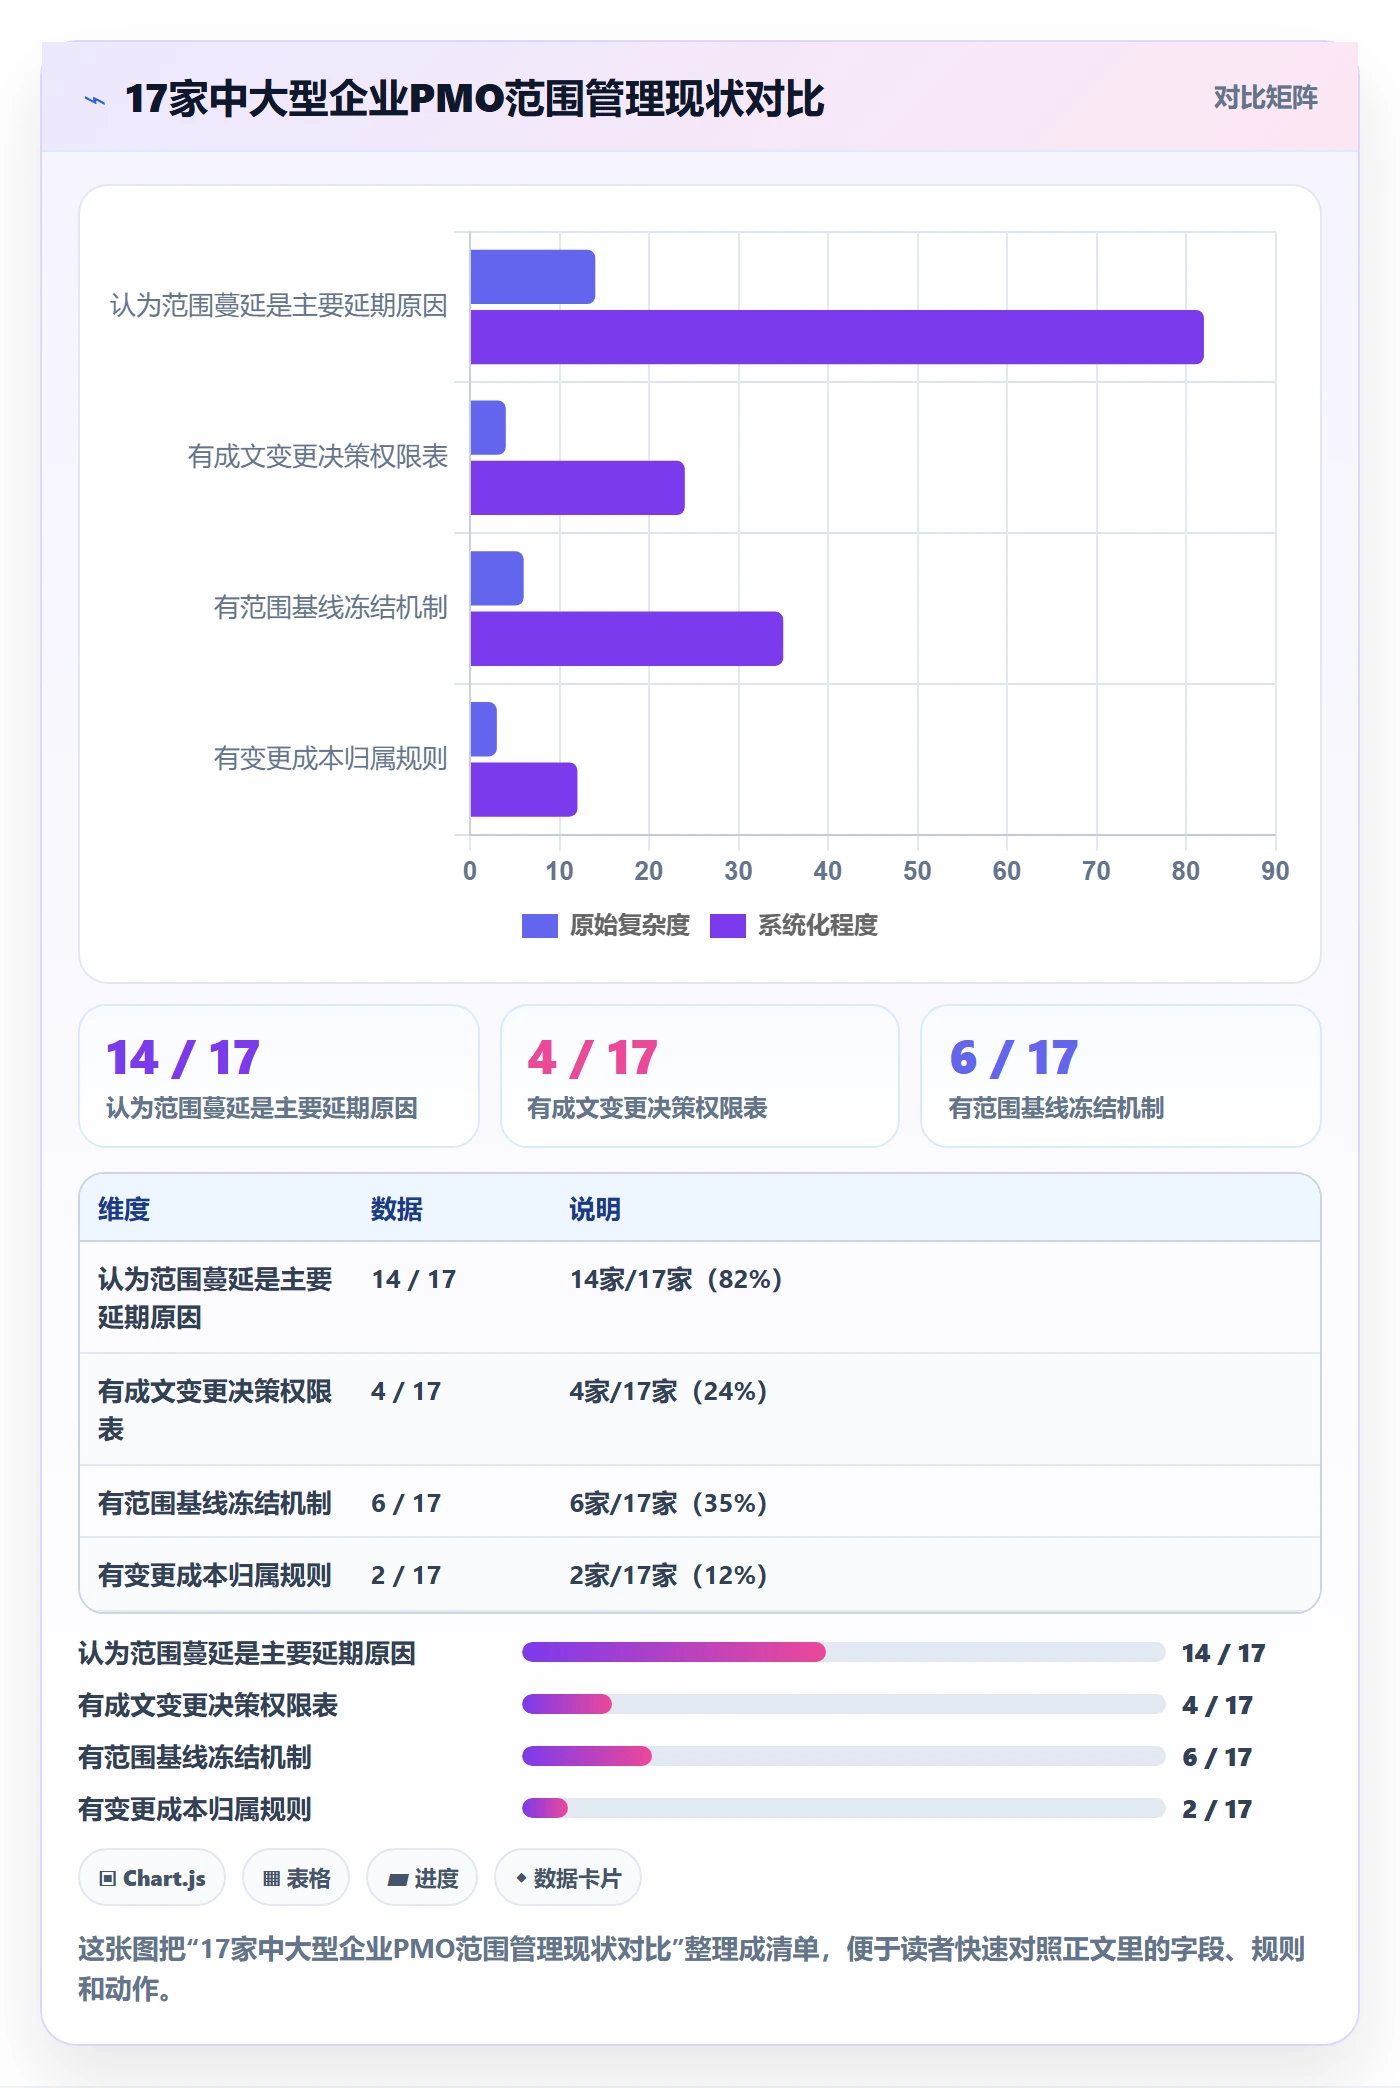Select the 表格 tag chip

[296, 1878]
